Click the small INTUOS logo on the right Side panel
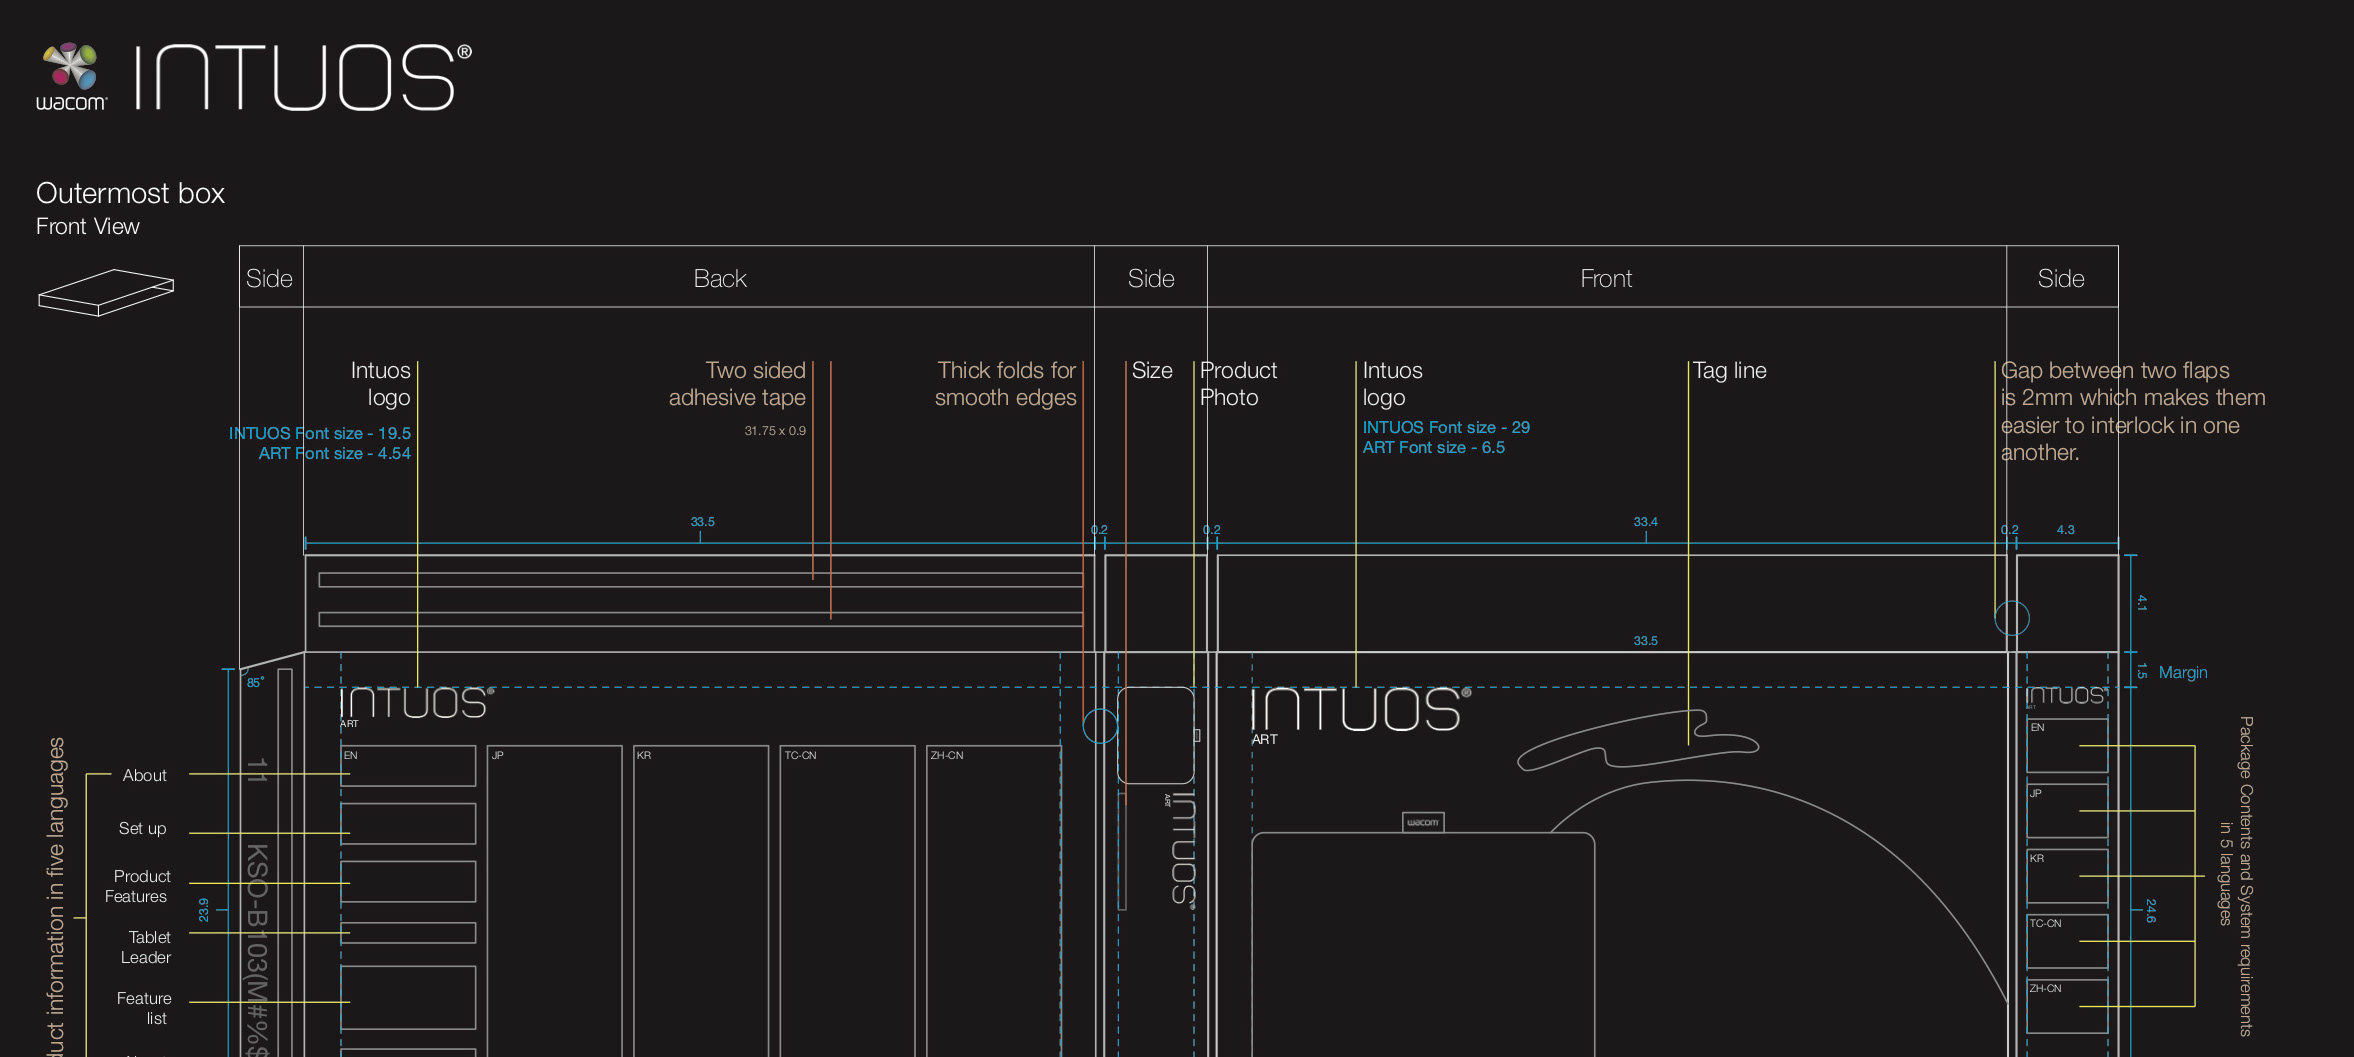This screenshot has width=2354, height=1057. [2067, 696]
